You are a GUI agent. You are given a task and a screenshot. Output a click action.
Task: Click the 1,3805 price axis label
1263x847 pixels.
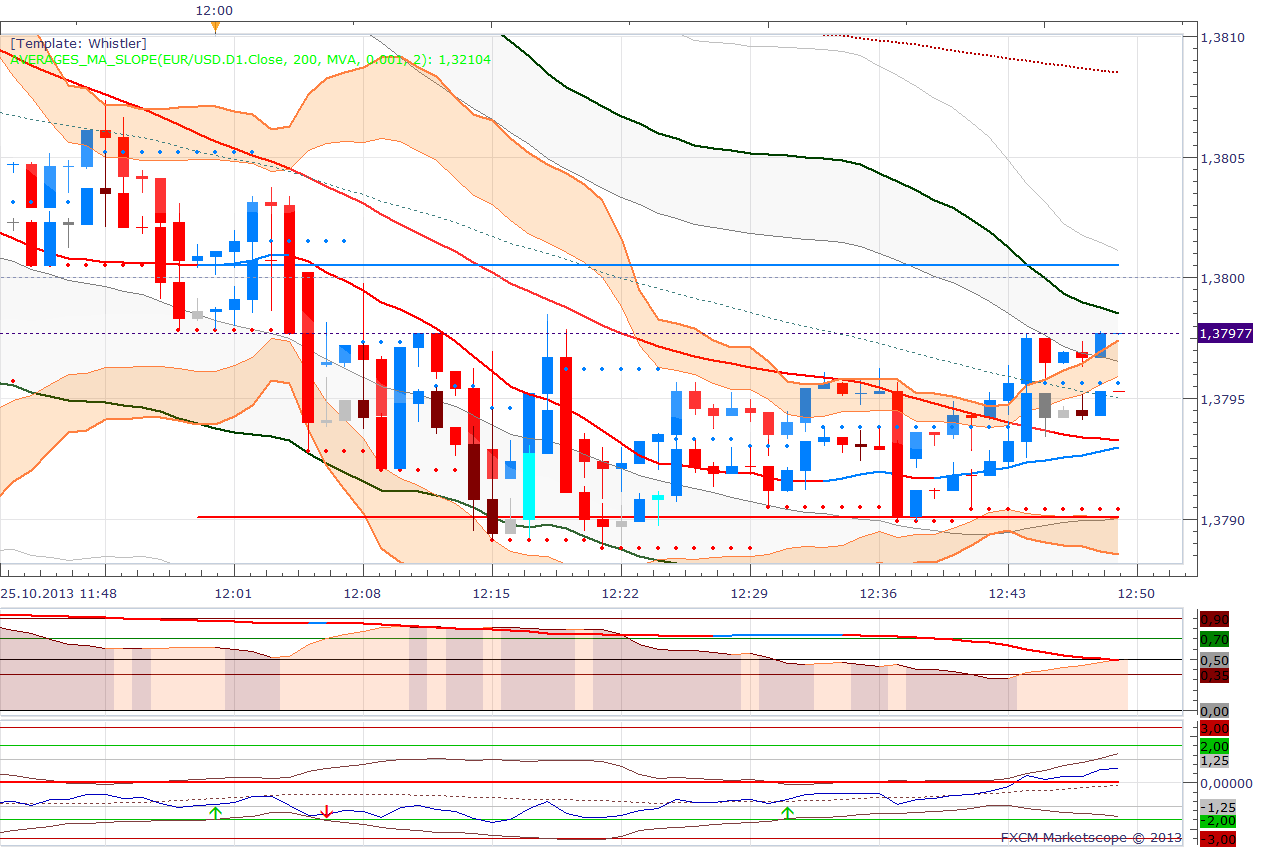1223,158
